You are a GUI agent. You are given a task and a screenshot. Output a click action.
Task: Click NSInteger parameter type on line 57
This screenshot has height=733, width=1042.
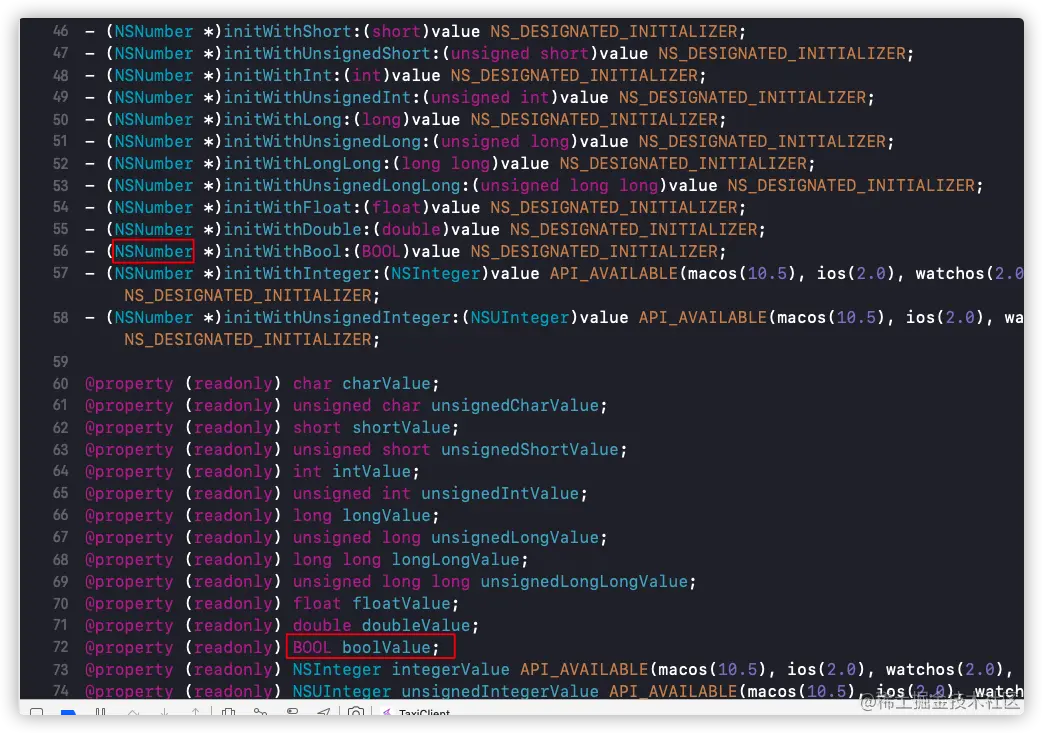point(435,273)
